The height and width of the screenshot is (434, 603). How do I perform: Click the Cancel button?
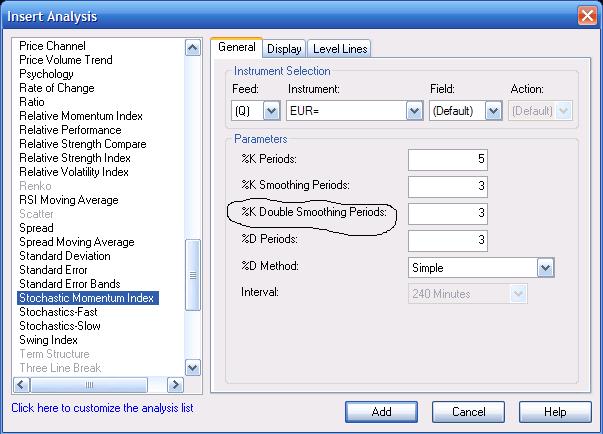click(x=468, y=412)
